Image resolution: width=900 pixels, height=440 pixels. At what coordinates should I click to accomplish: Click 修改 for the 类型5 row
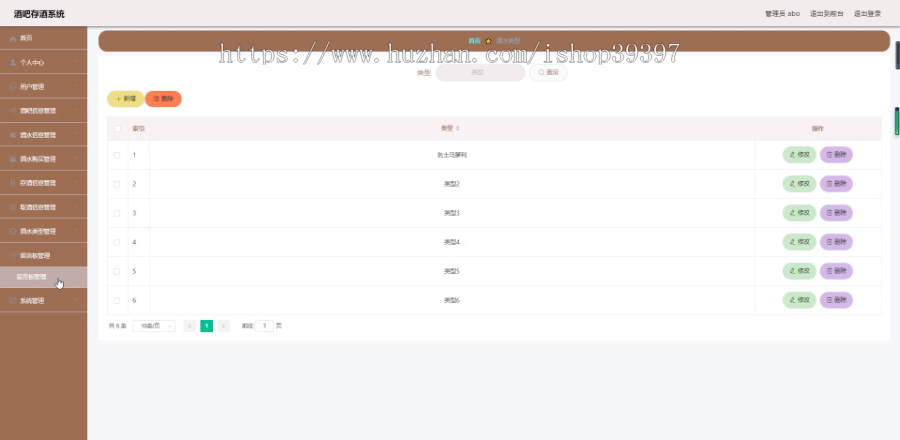(799, 271)
